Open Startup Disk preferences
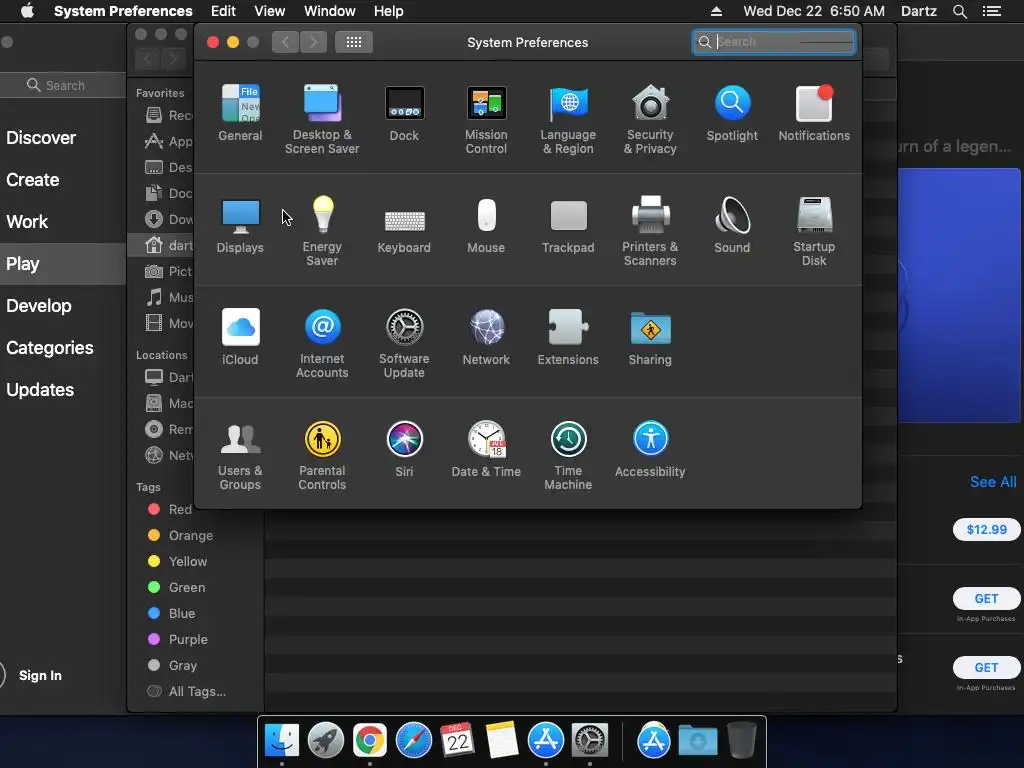Viewport: 1024px width, 768px height. pyautogui.click(x=814, y=231)
